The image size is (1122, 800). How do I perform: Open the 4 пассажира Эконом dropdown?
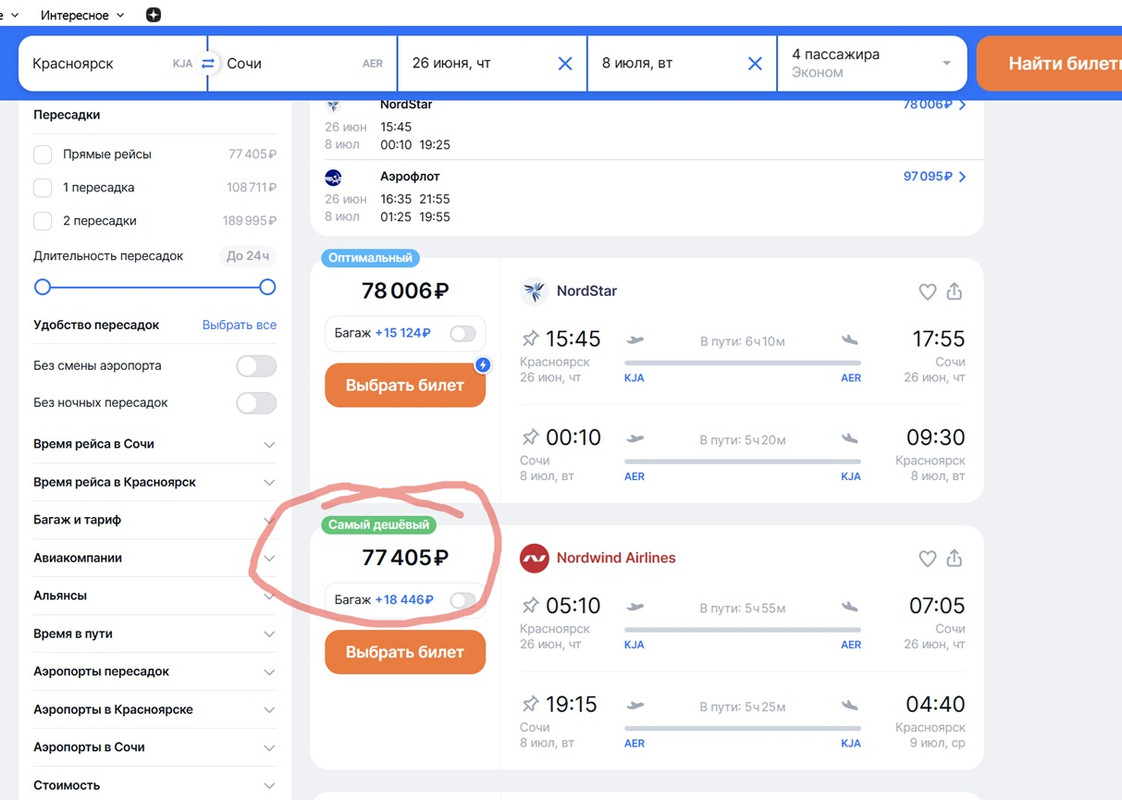pos(872,64)
